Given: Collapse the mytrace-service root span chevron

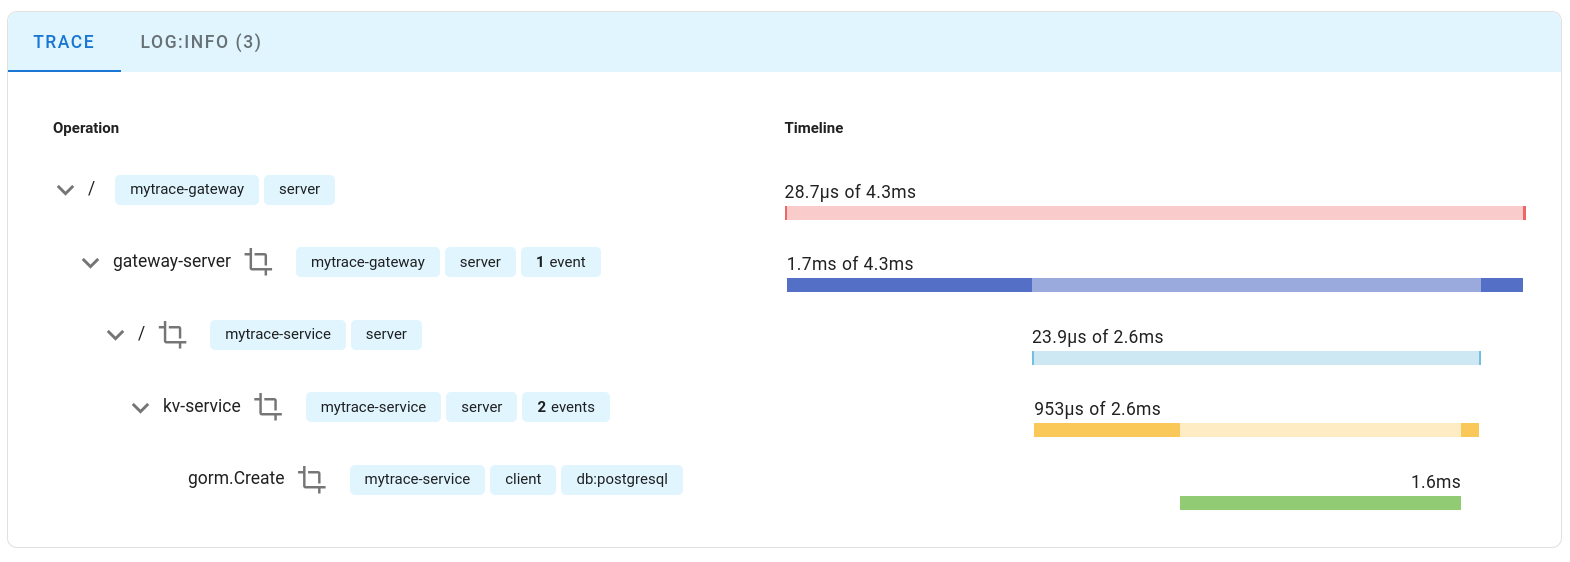Looking at the screenshot, I should tap(115, 335).
